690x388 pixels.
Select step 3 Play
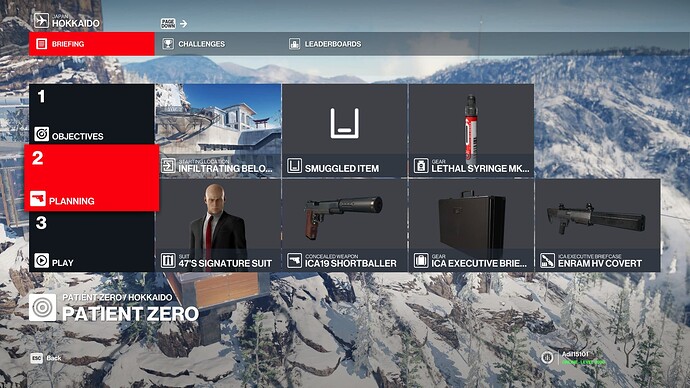point(92,242)
